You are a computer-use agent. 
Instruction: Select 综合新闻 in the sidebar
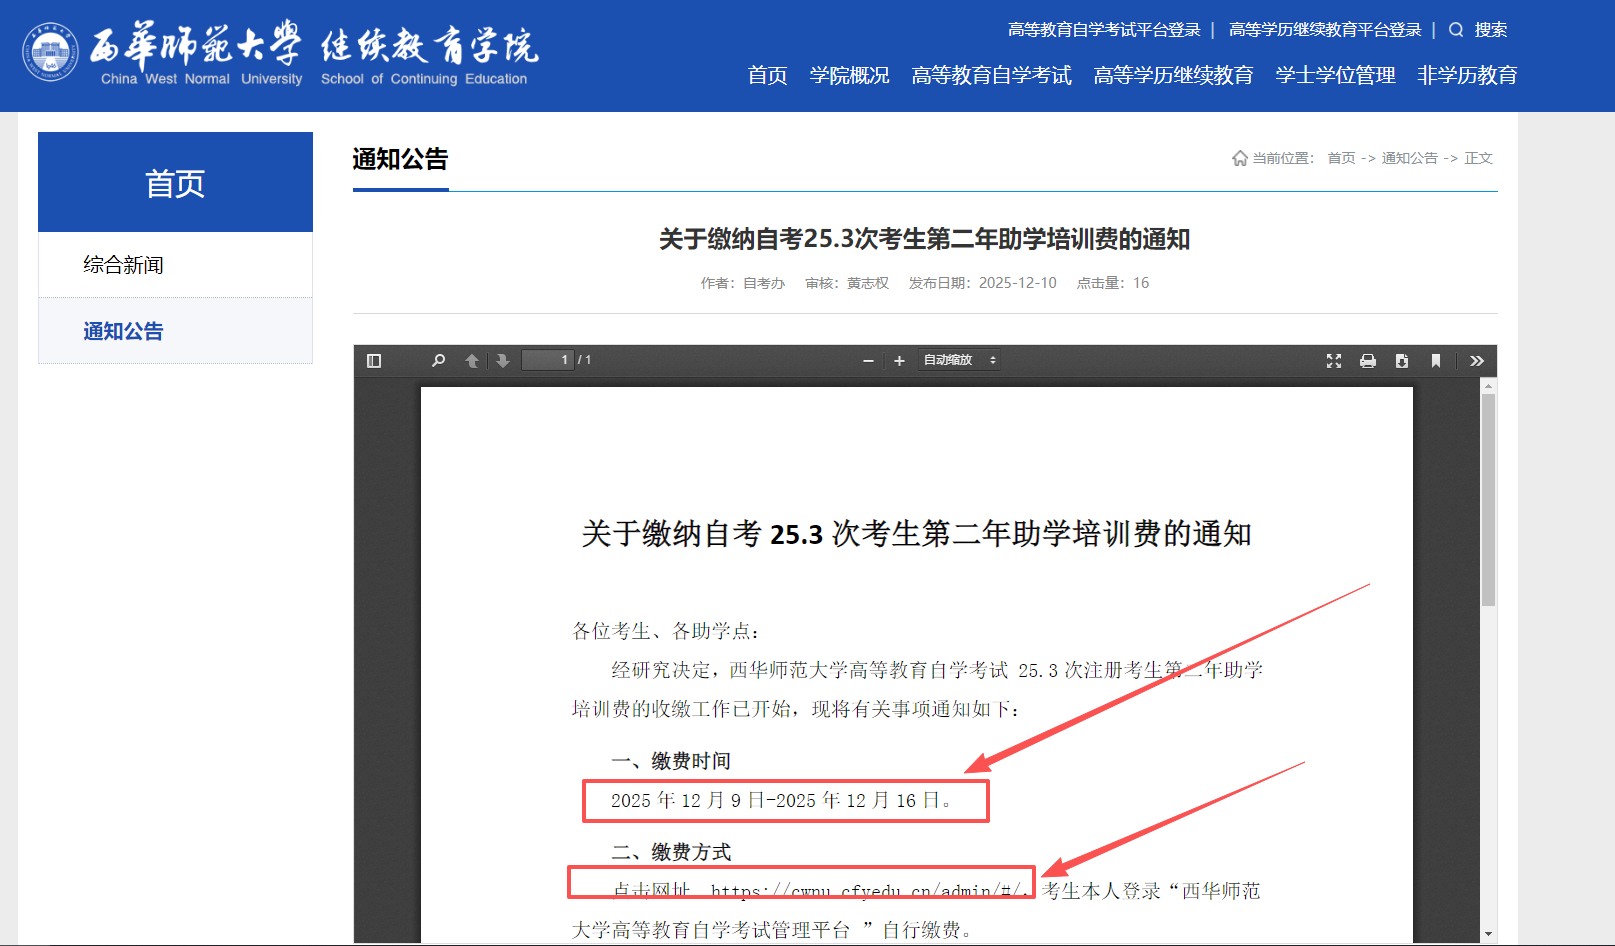(x=123, y=265)
